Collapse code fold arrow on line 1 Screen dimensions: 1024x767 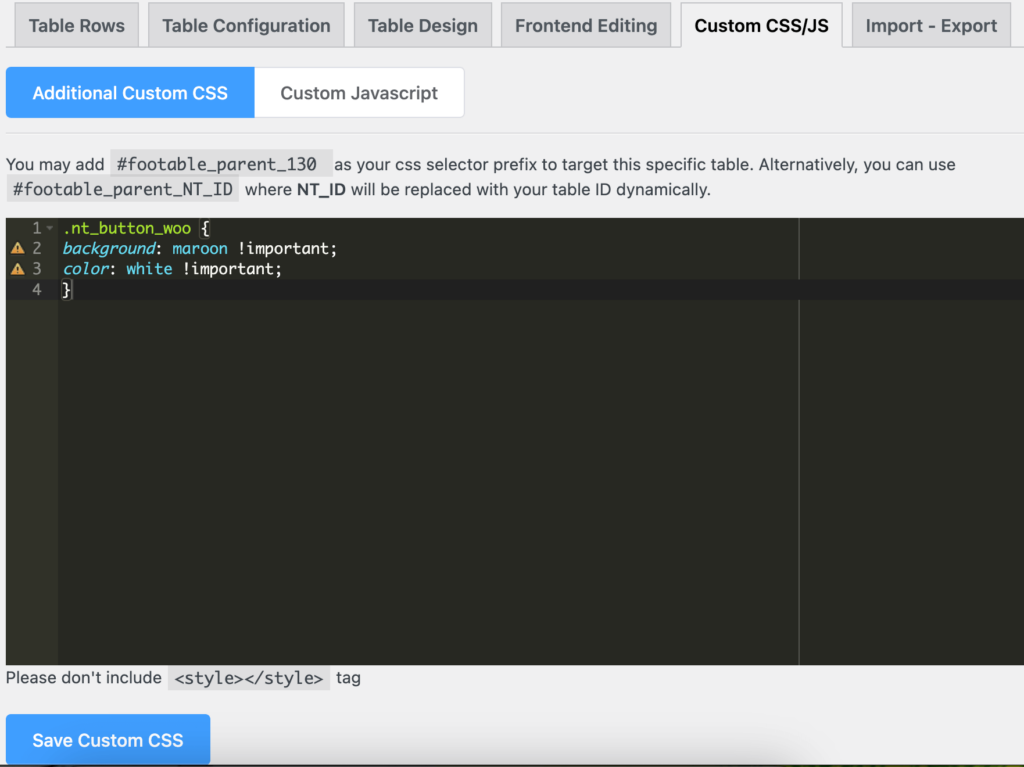click(50, 228)
